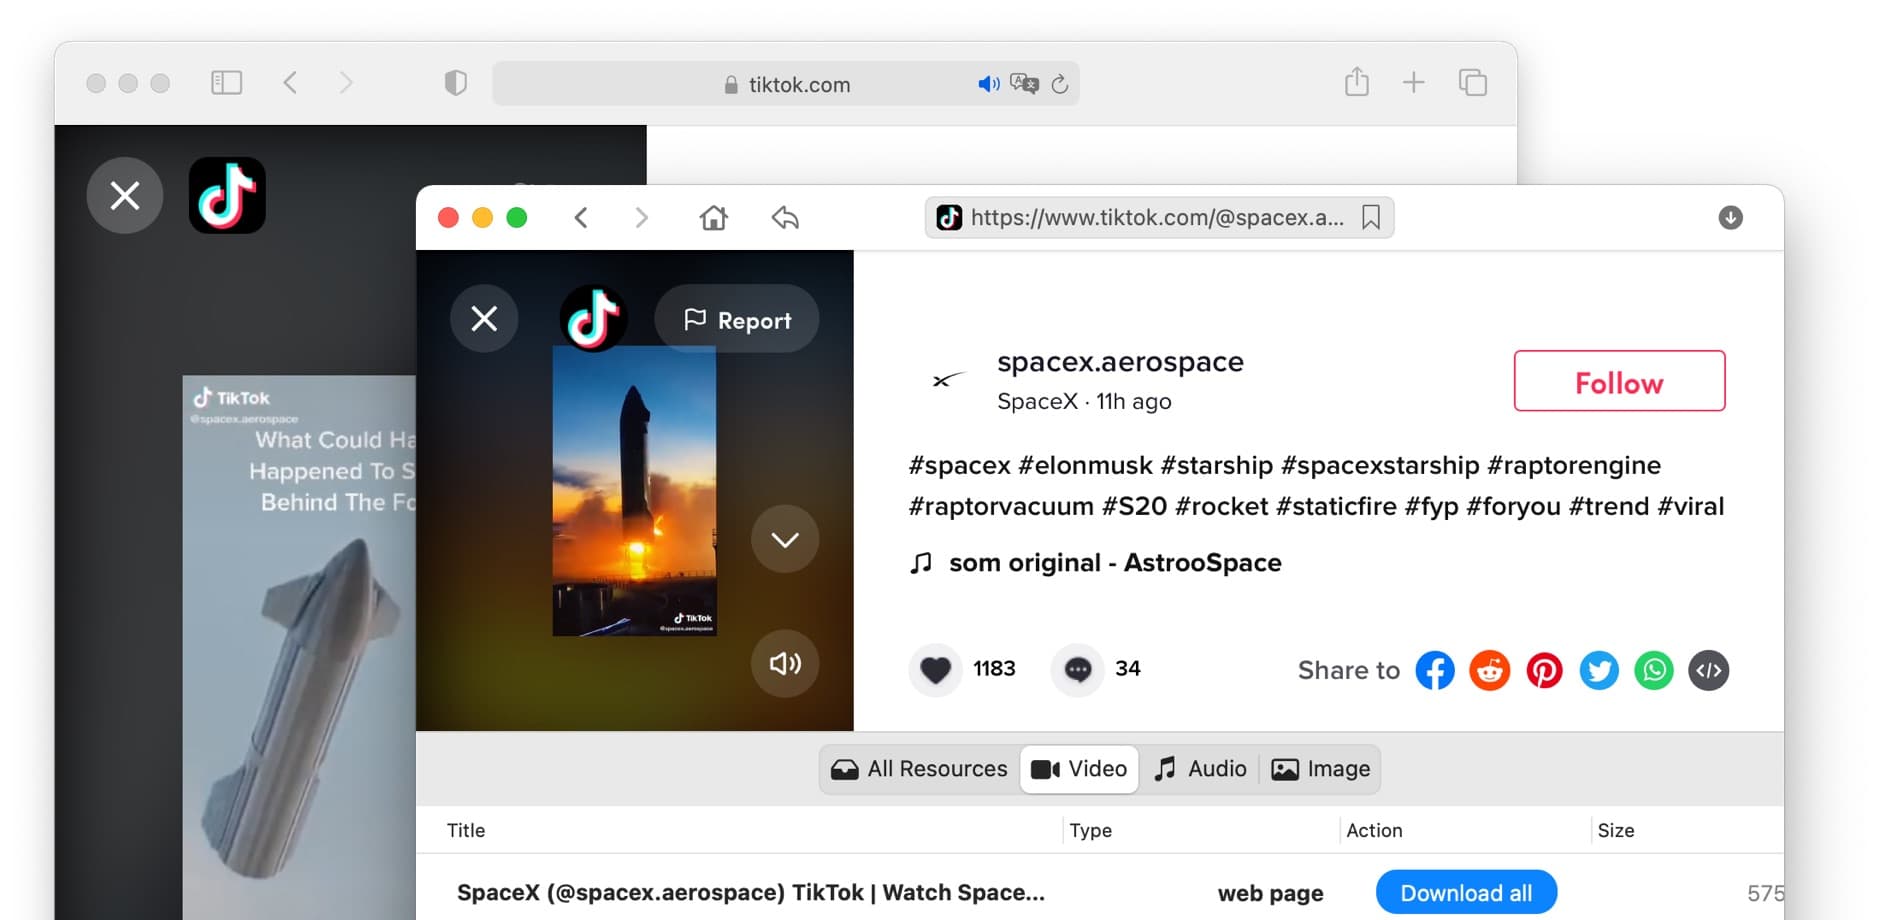Viewport: 1880px width, 920px height.
Task: Switch to Audio tab
Action: 1200,769
